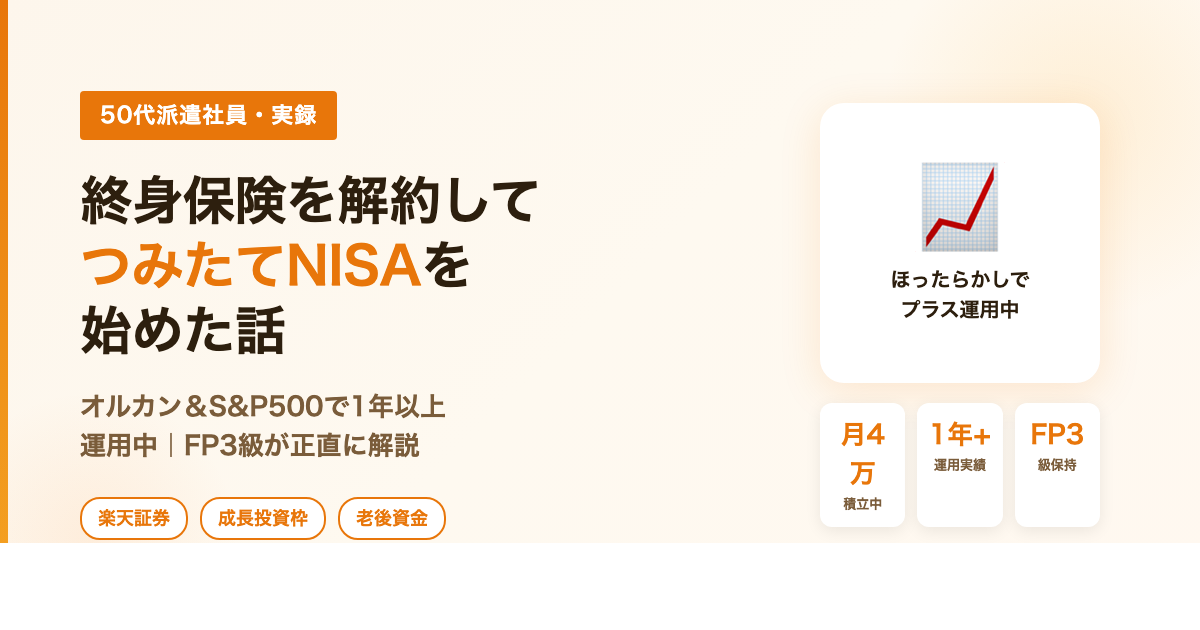Click the 始めた話 headline line
The height and width of the screenshot is (630, 1200).
(183, 331)
